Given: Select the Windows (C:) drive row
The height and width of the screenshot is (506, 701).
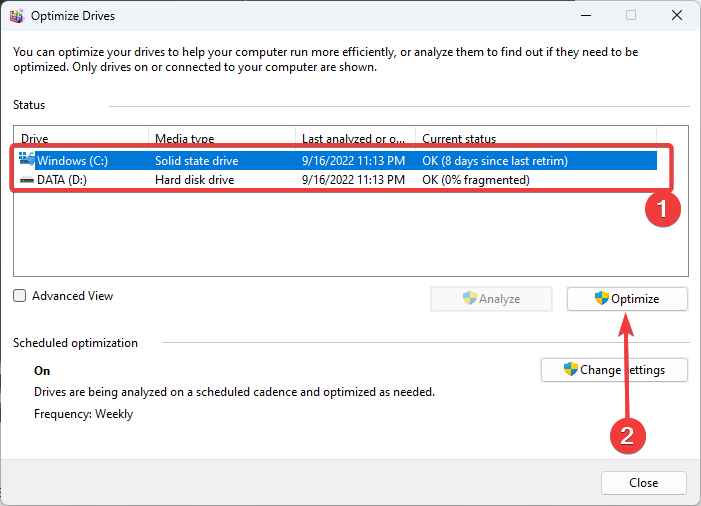Looking at the screenshot, I should (338, 160).
